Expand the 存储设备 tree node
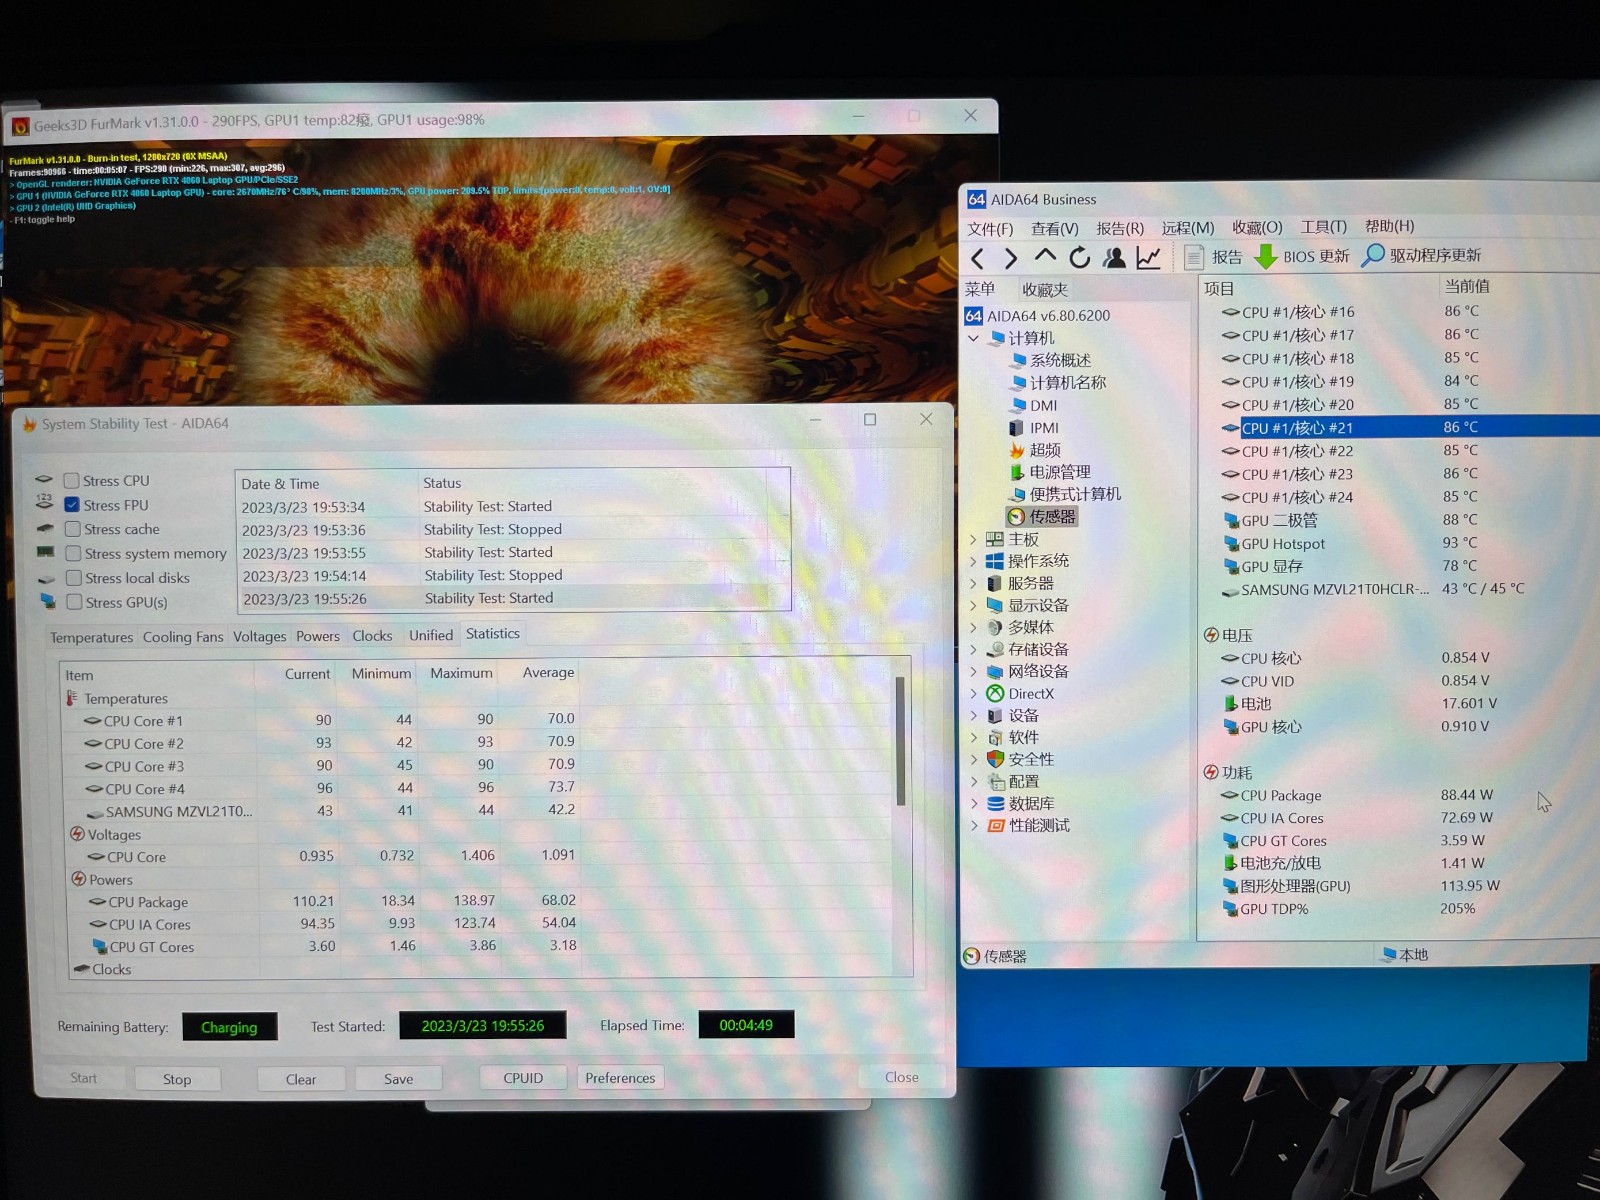Image resolution: width=1600 pixels, height=1200 pixels. click(973, 649)
